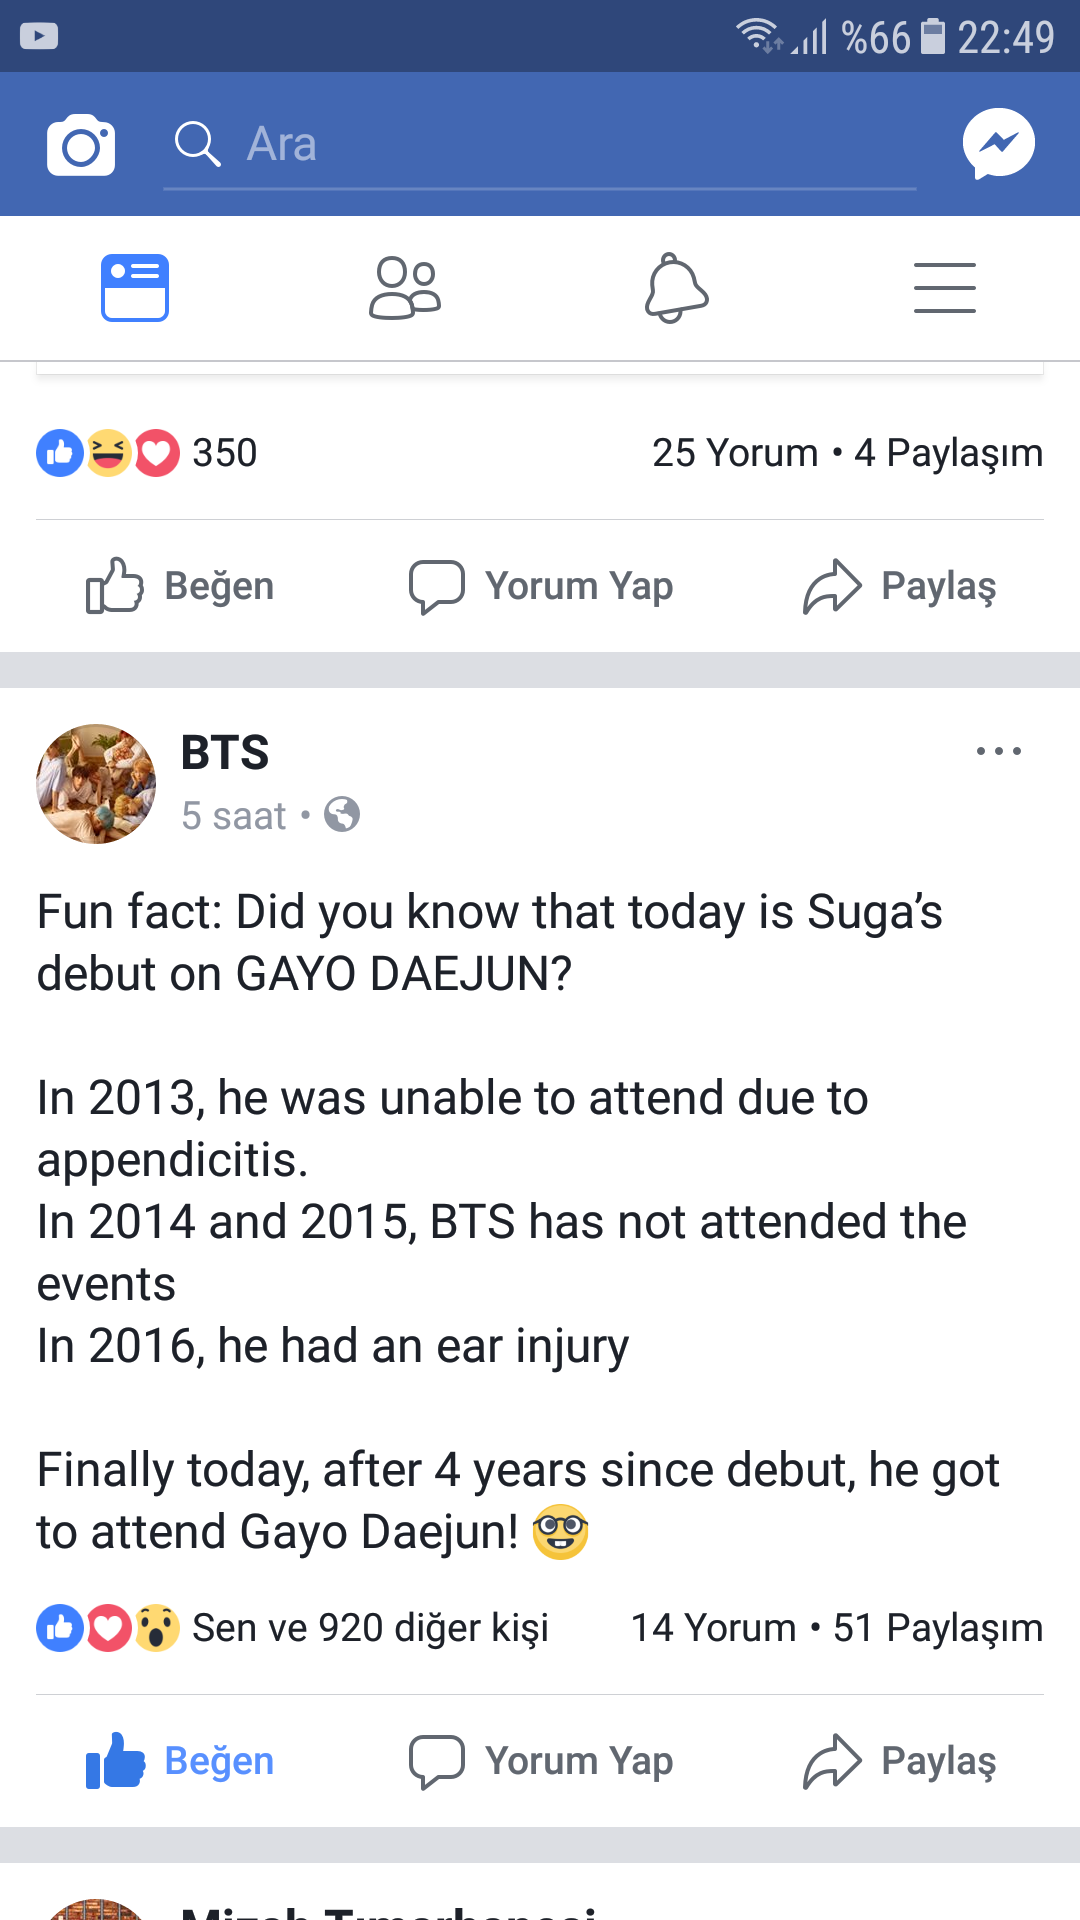Open the camera icon in header
Screen dimensions: 1080x1920
(81, 145)
